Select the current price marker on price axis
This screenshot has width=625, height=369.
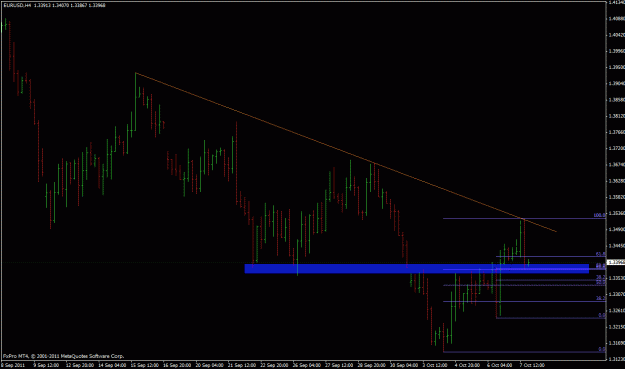pyautogui.click(x=615, y=262)
